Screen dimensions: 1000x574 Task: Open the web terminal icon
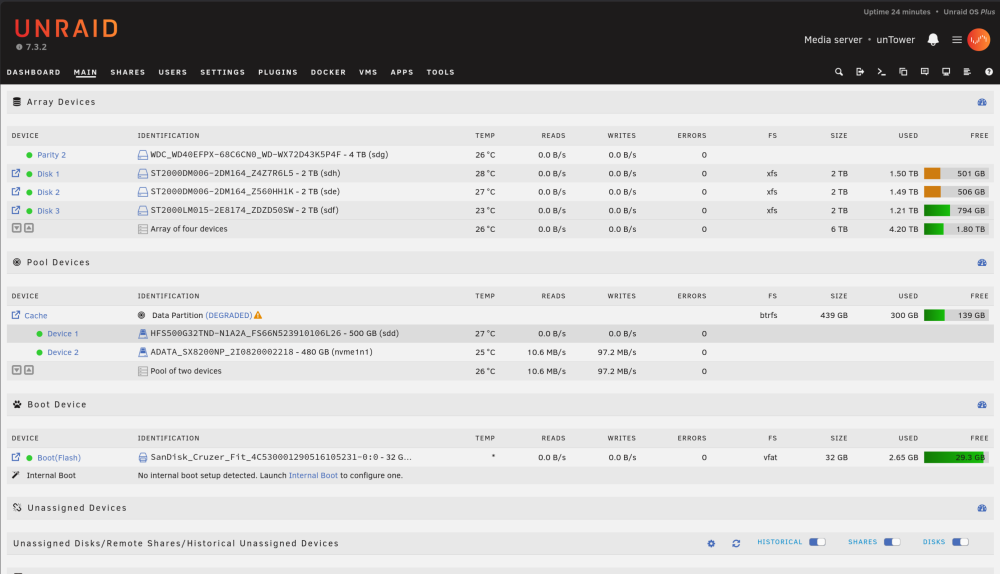(x=881, y=72)
